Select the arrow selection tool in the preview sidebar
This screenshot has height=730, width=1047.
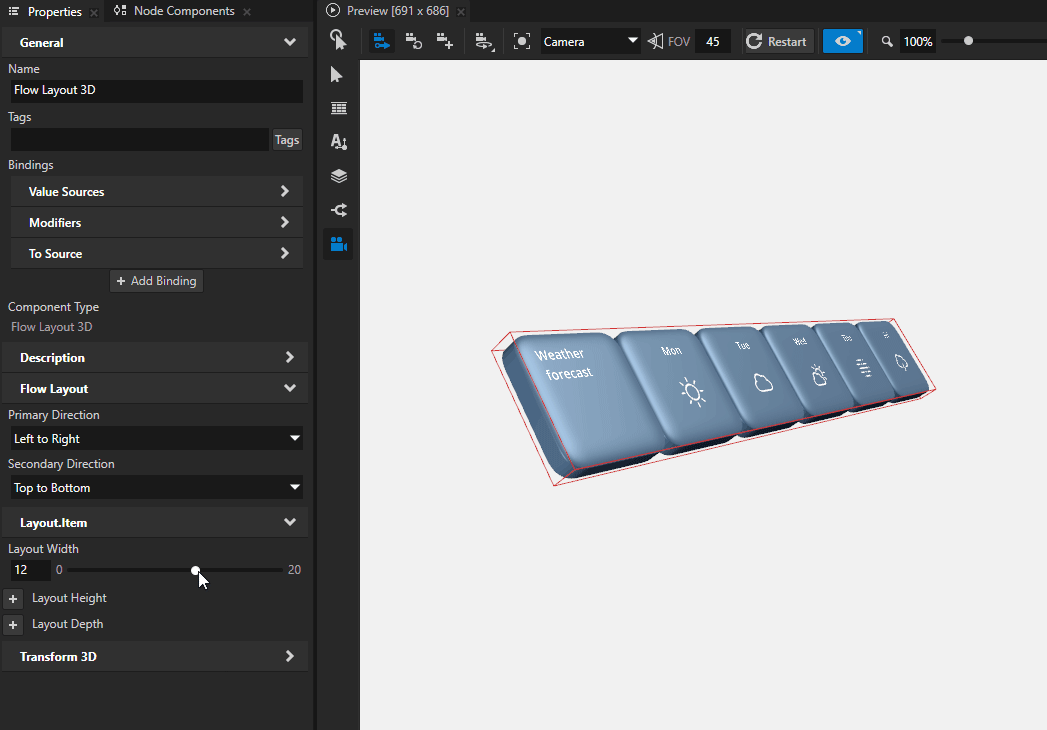click(x=336, y=74)
